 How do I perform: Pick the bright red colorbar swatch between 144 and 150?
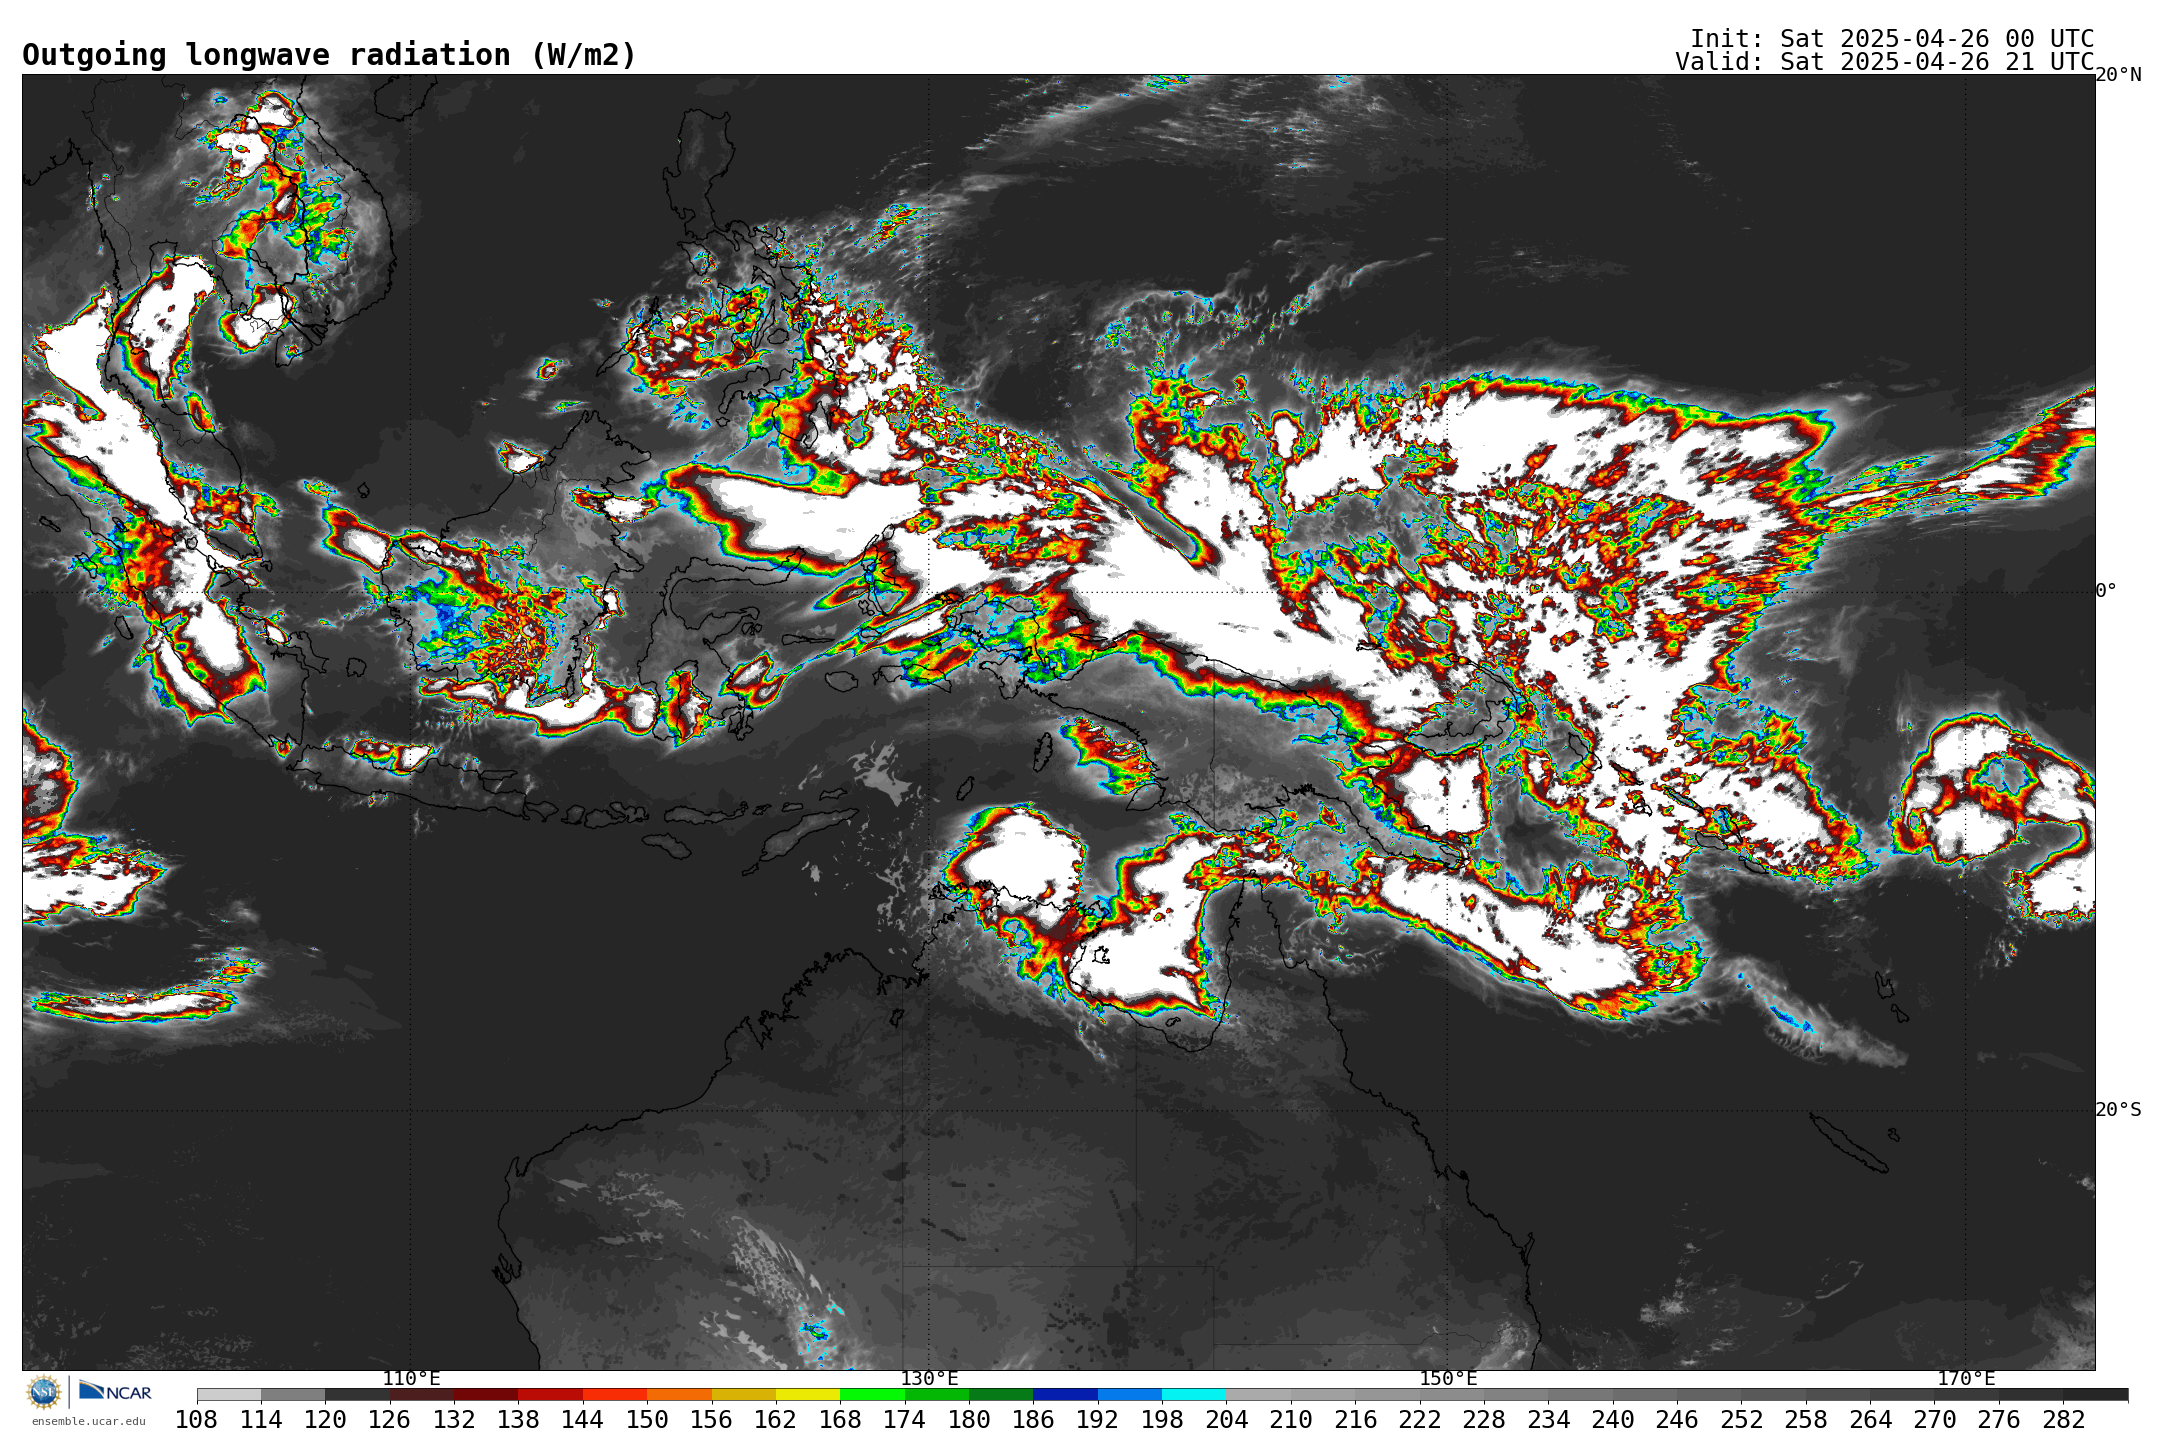click(615, 1394)
